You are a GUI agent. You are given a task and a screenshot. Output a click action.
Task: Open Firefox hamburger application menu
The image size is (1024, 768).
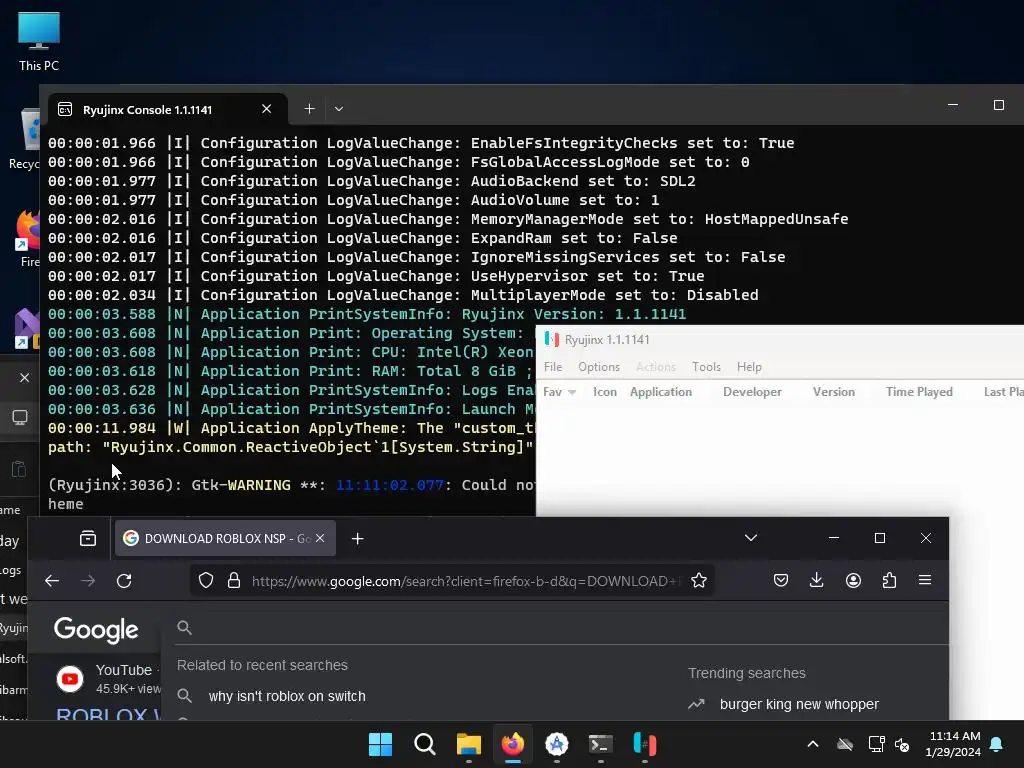point(925,581)
